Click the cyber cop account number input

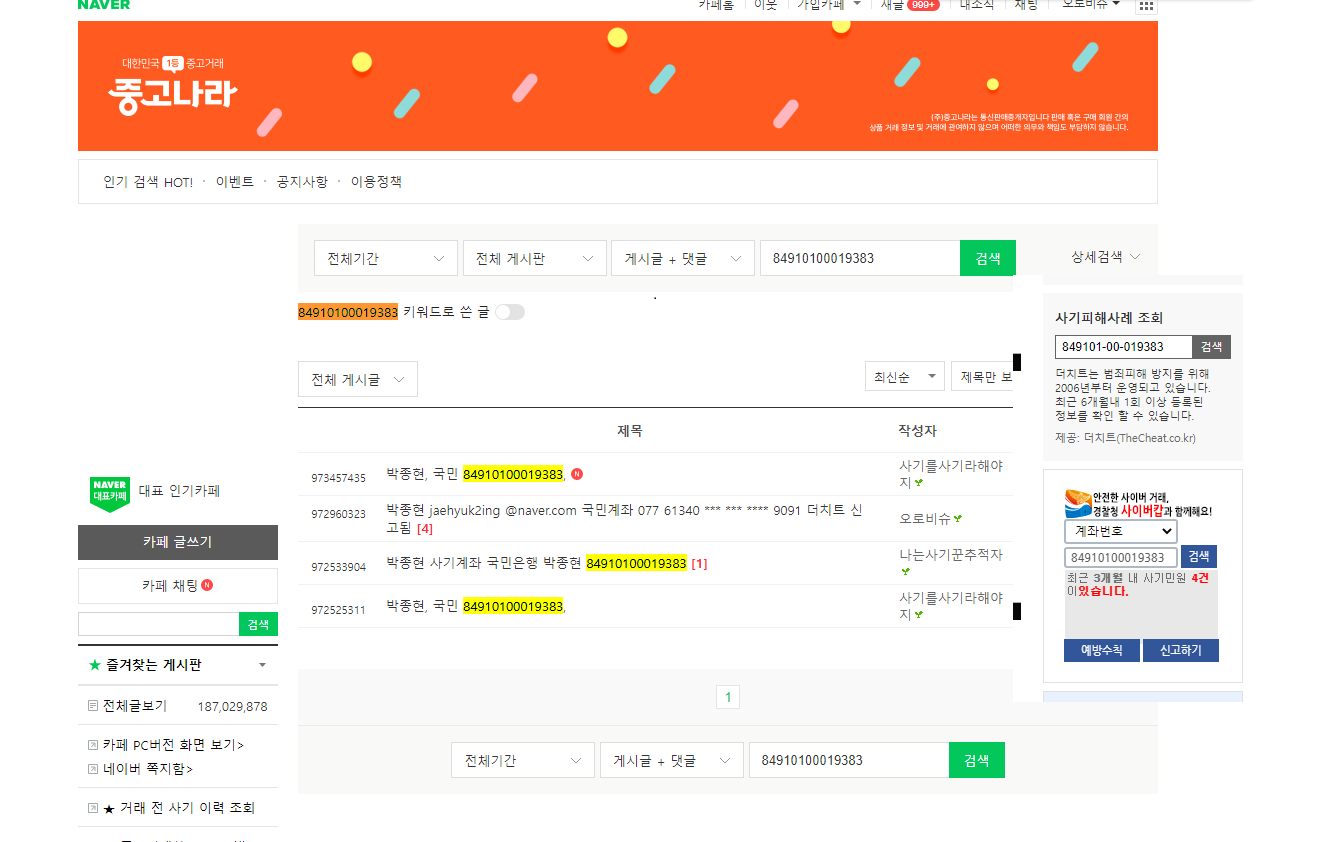[x=1121, y=557]
